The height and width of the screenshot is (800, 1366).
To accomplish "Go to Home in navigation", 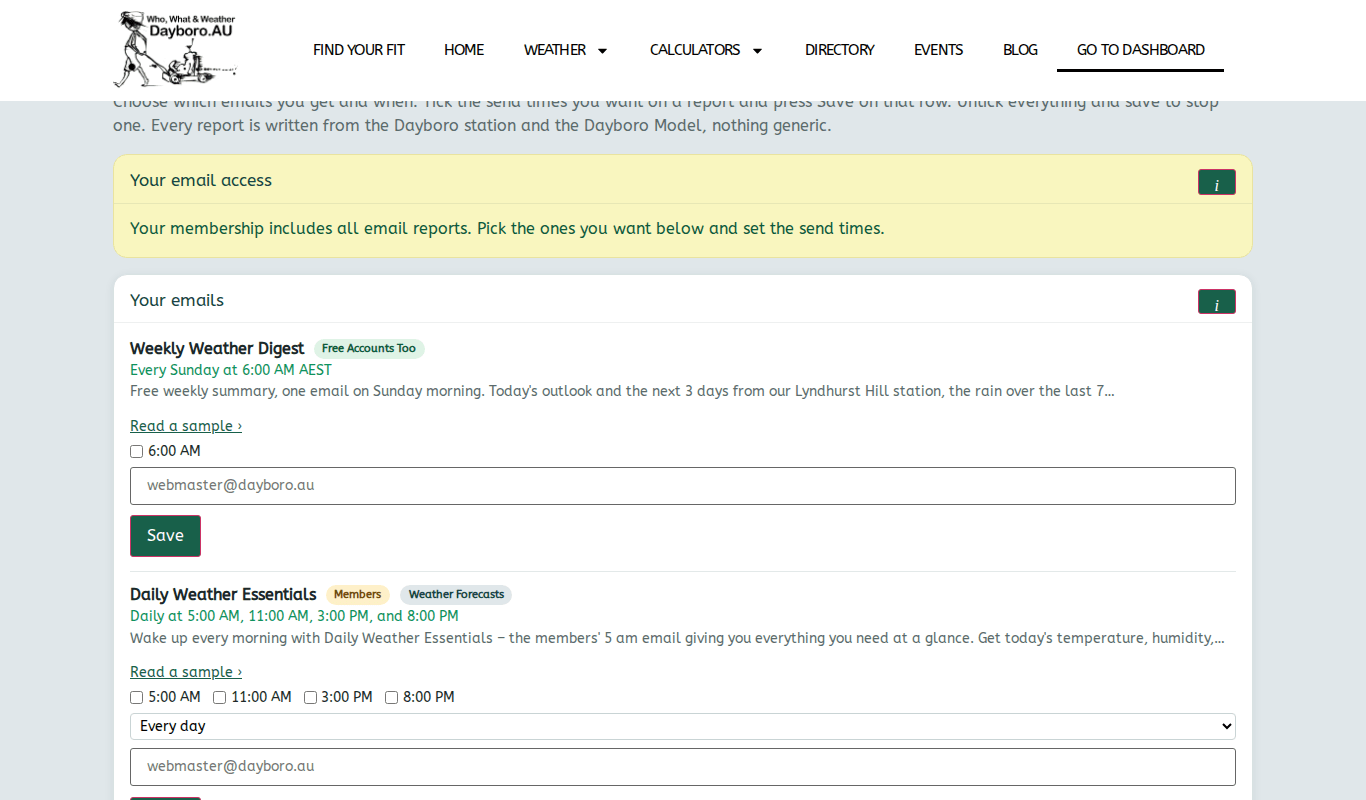I will tap(464, 50).
